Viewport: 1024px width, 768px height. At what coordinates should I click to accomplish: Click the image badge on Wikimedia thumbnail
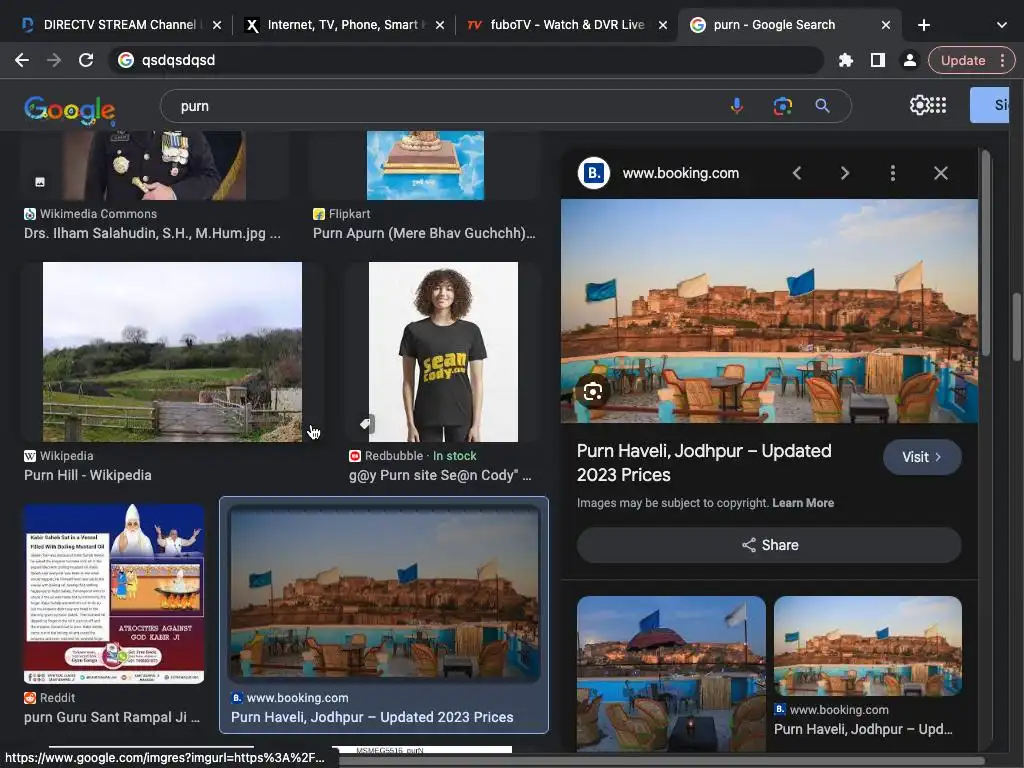(40, 182)
